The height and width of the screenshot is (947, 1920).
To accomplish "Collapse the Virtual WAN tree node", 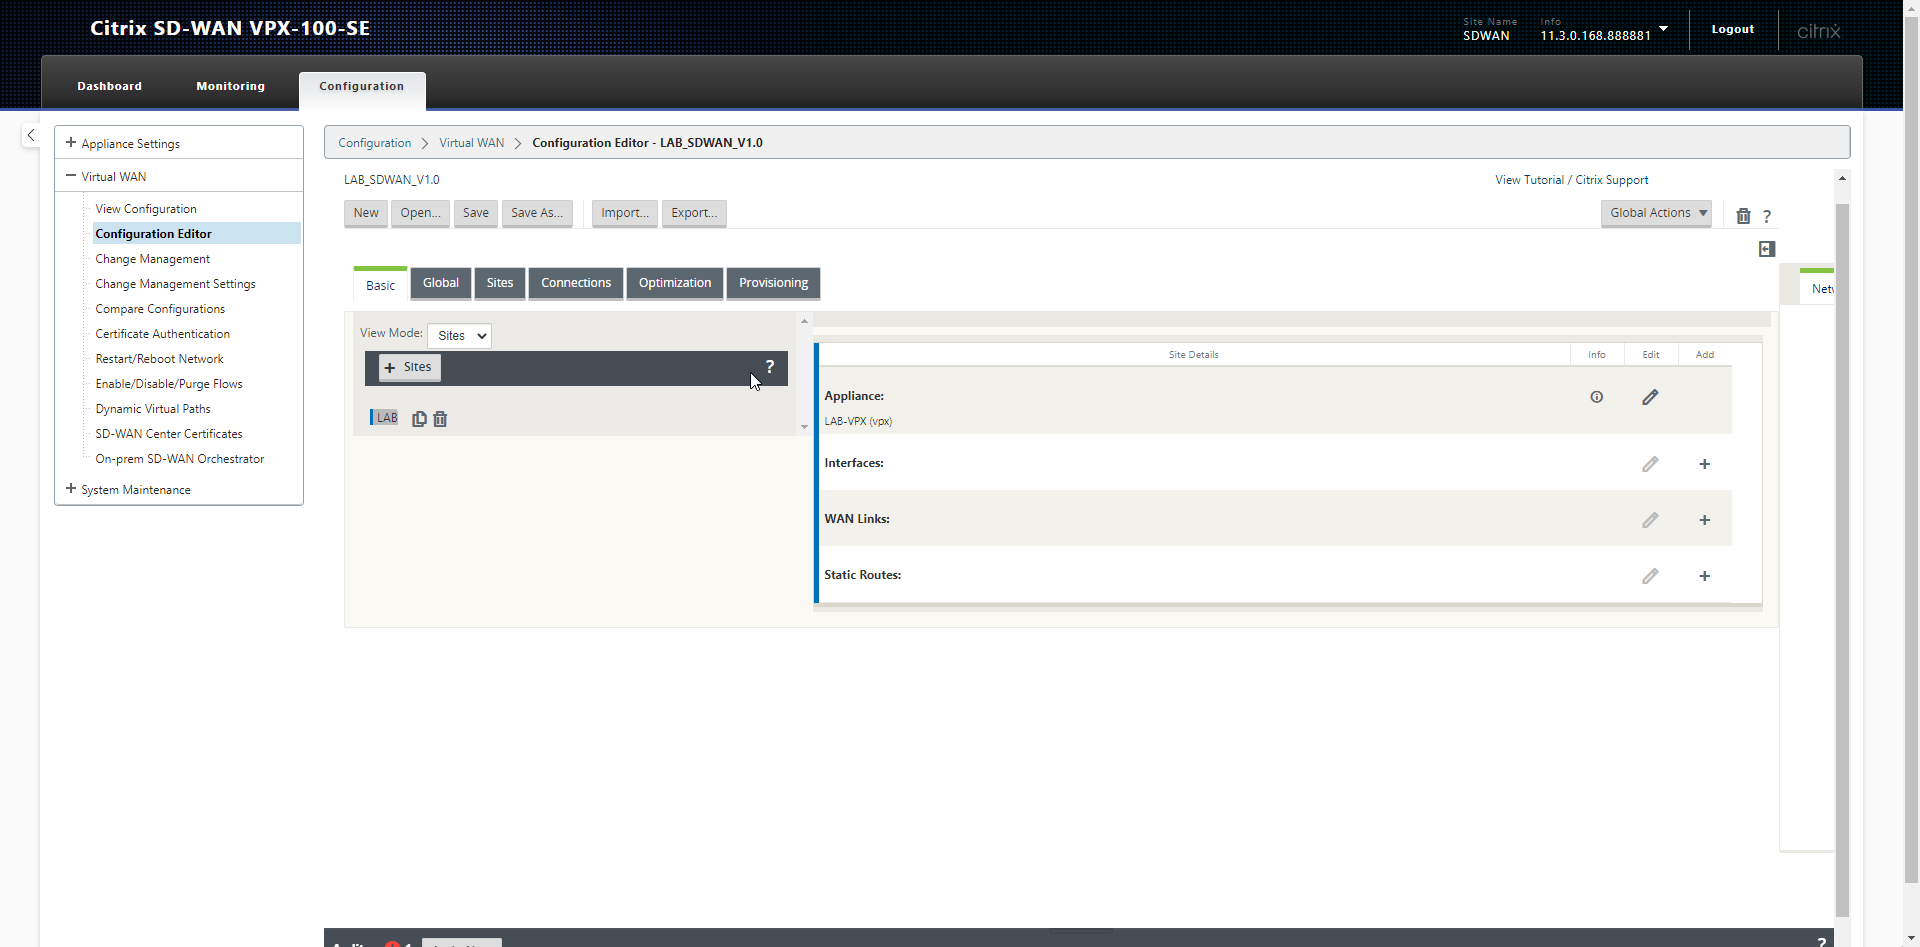I will click(71, 176).
